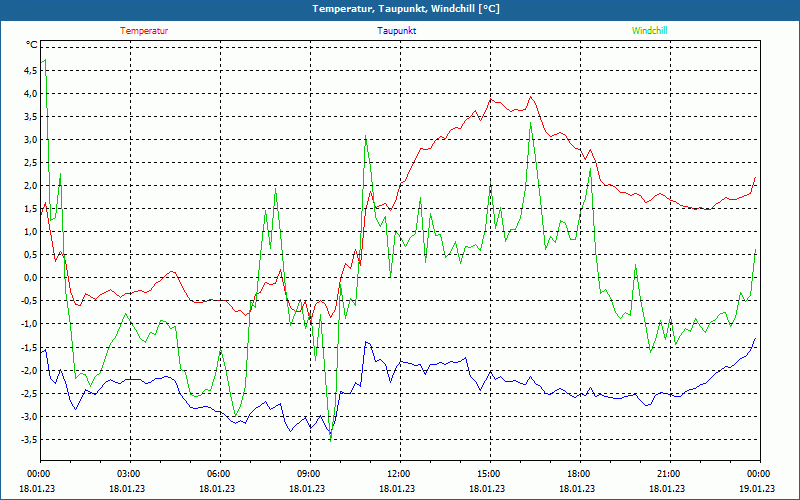Select the 06:00 time label on the x-axis
Screen dimensions: 800x500
point(219,474)
